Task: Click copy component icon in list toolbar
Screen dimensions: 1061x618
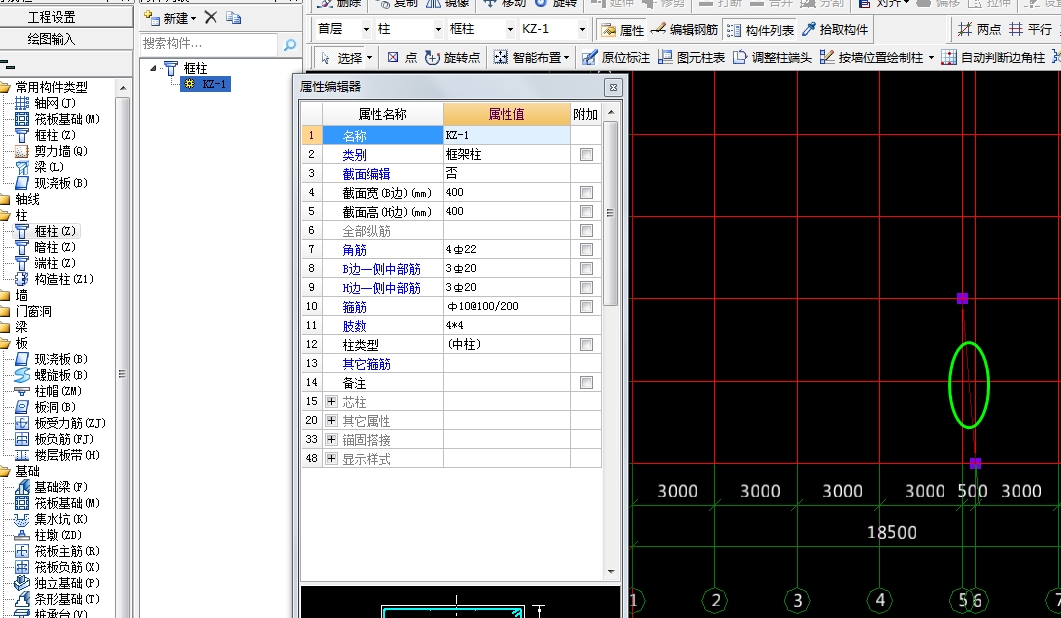Action: coord(233,18)
